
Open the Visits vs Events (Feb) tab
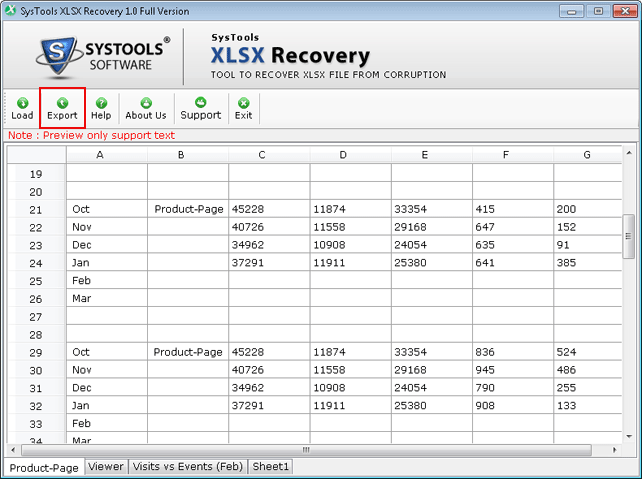coord(188,466)
